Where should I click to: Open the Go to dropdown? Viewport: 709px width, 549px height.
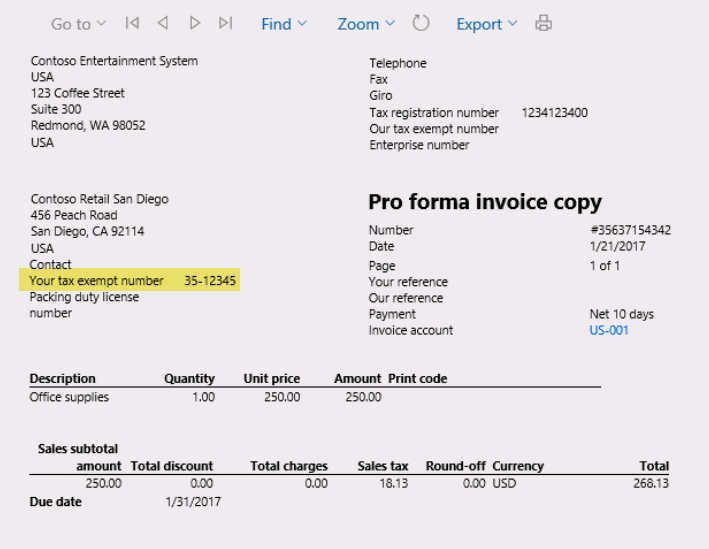click(x=78, y=24)
